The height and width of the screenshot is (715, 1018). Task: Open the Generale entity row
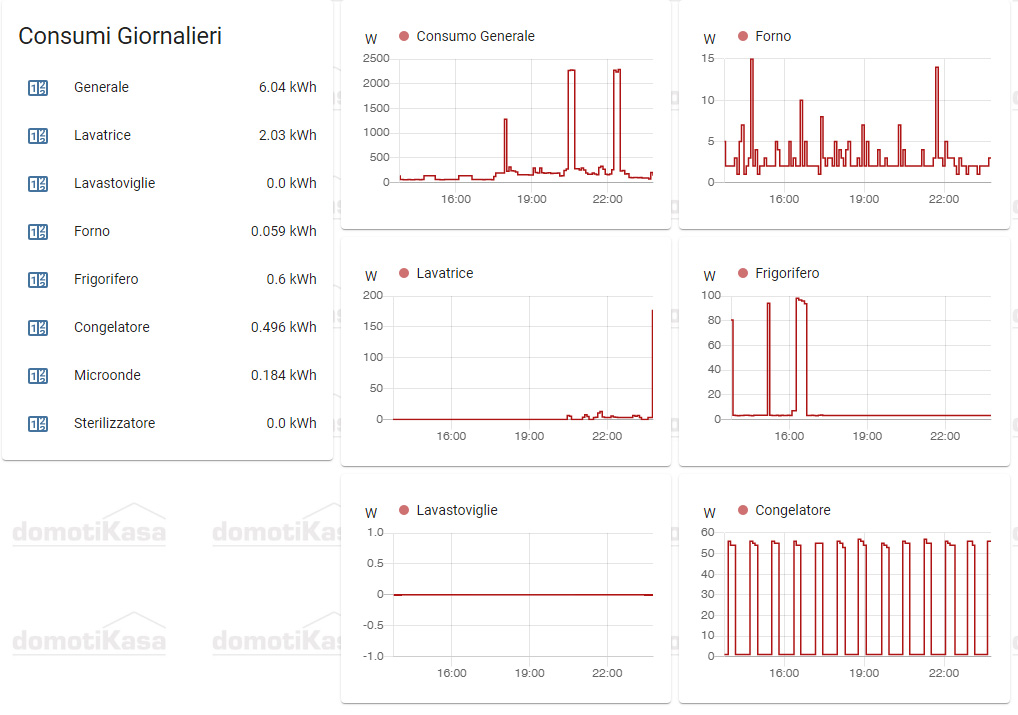(x=168, y=87)
